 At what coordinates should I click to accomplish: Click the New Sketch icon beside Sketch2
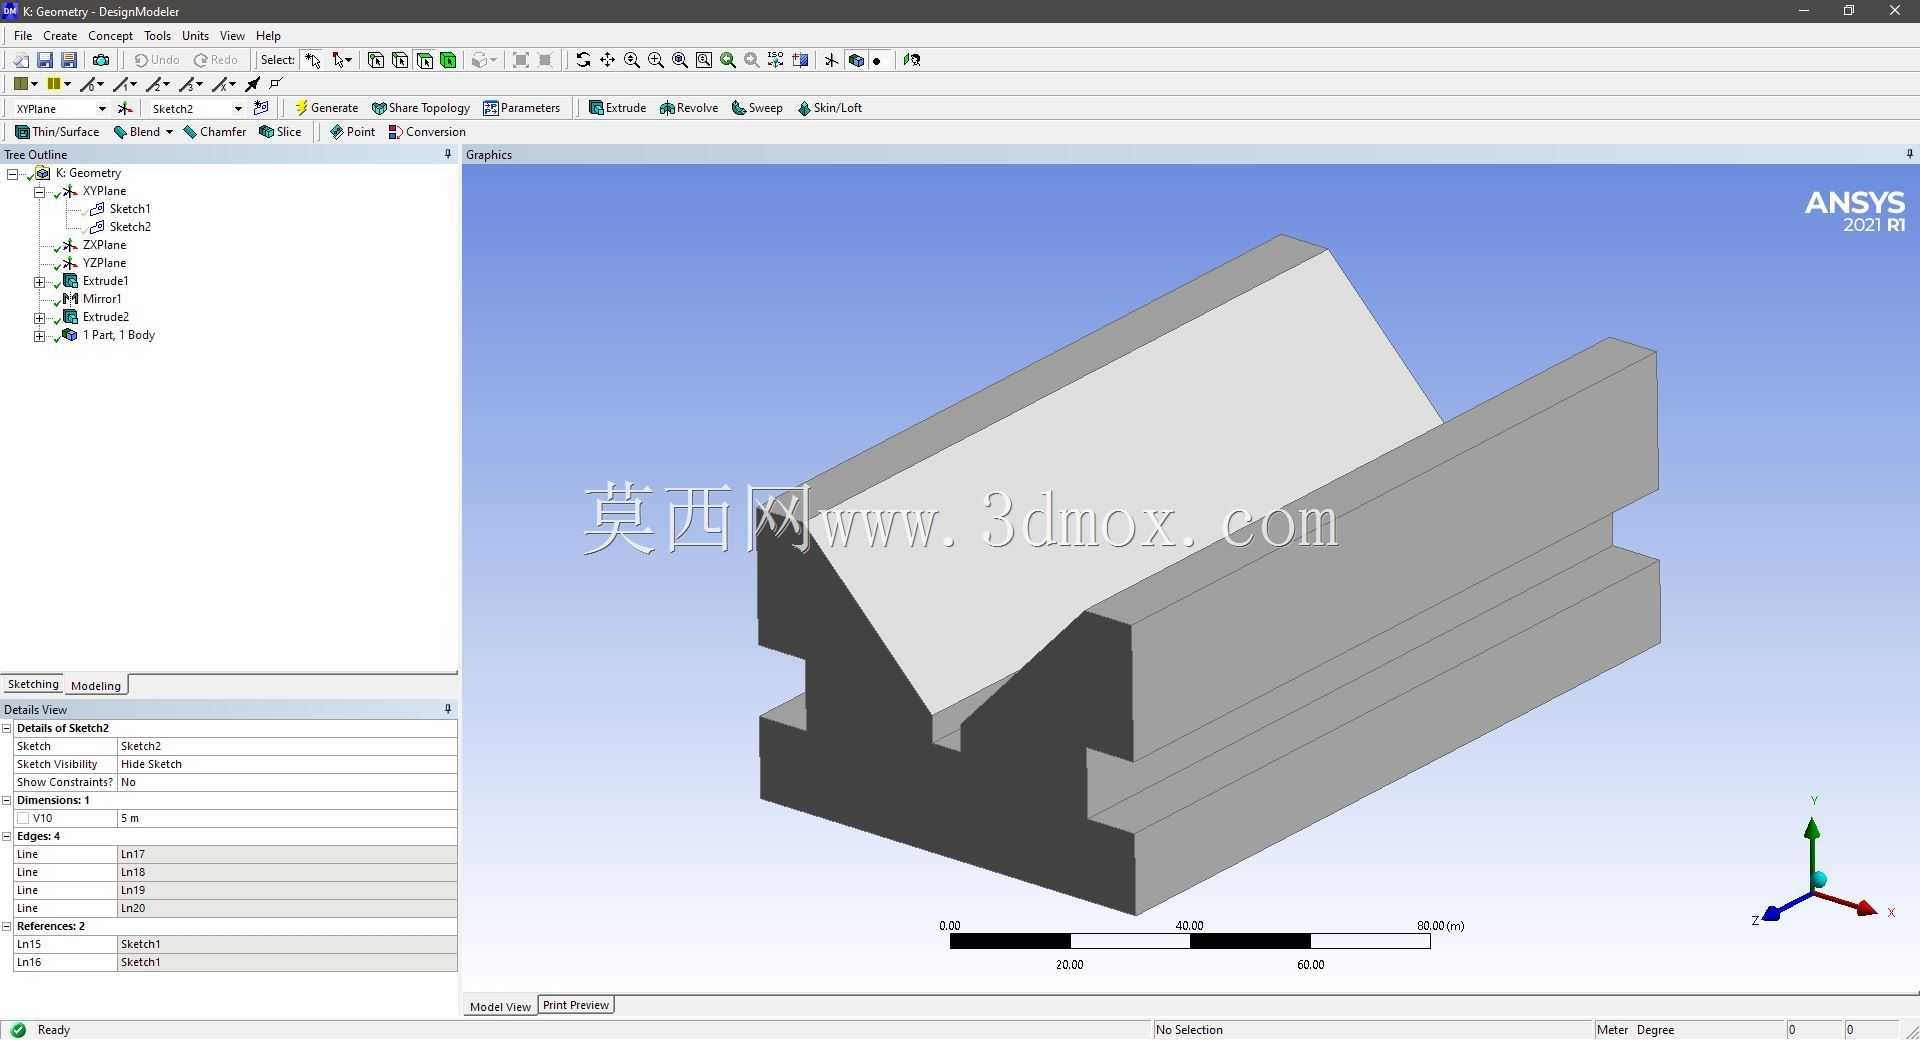(x=261, y=108)
